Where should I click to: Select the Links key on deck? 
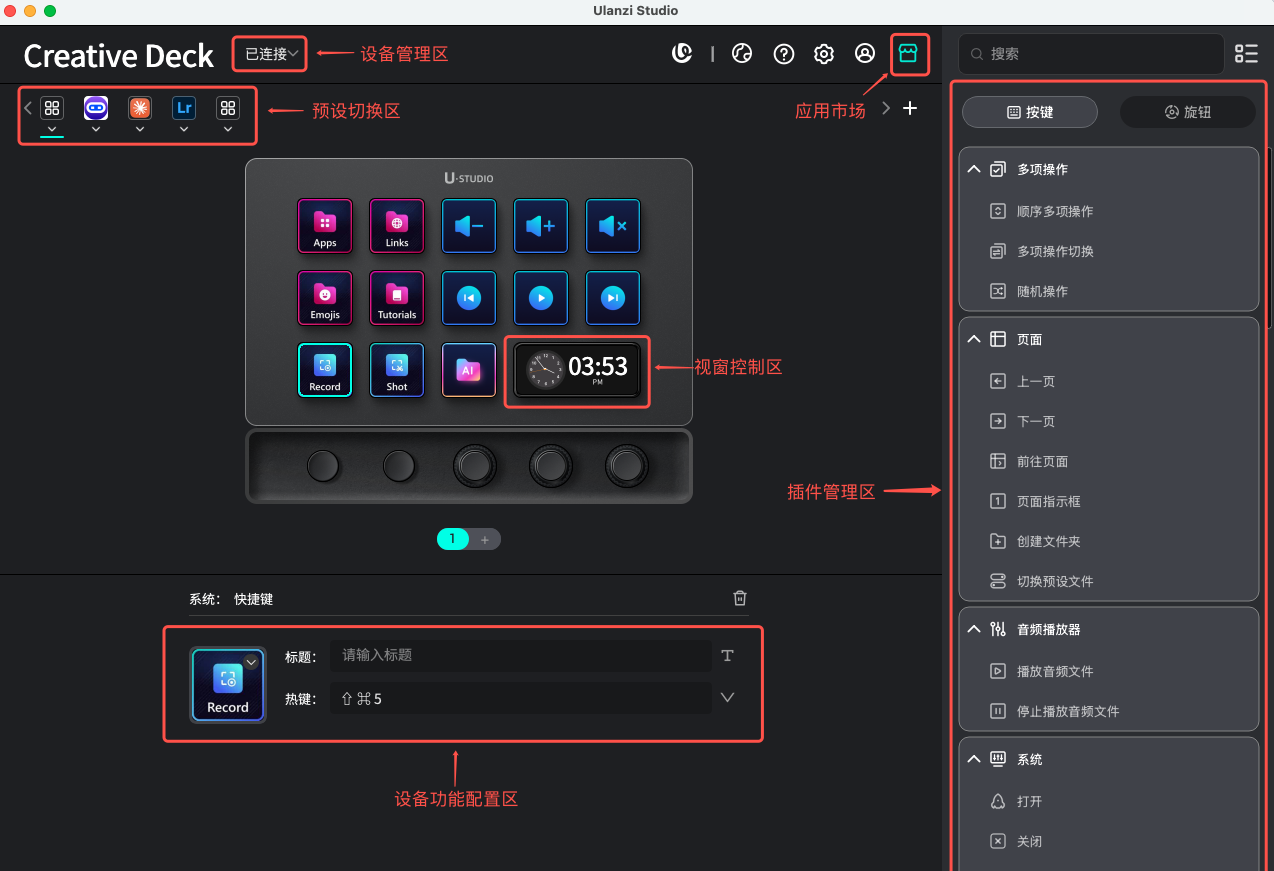tap(397, 226)
